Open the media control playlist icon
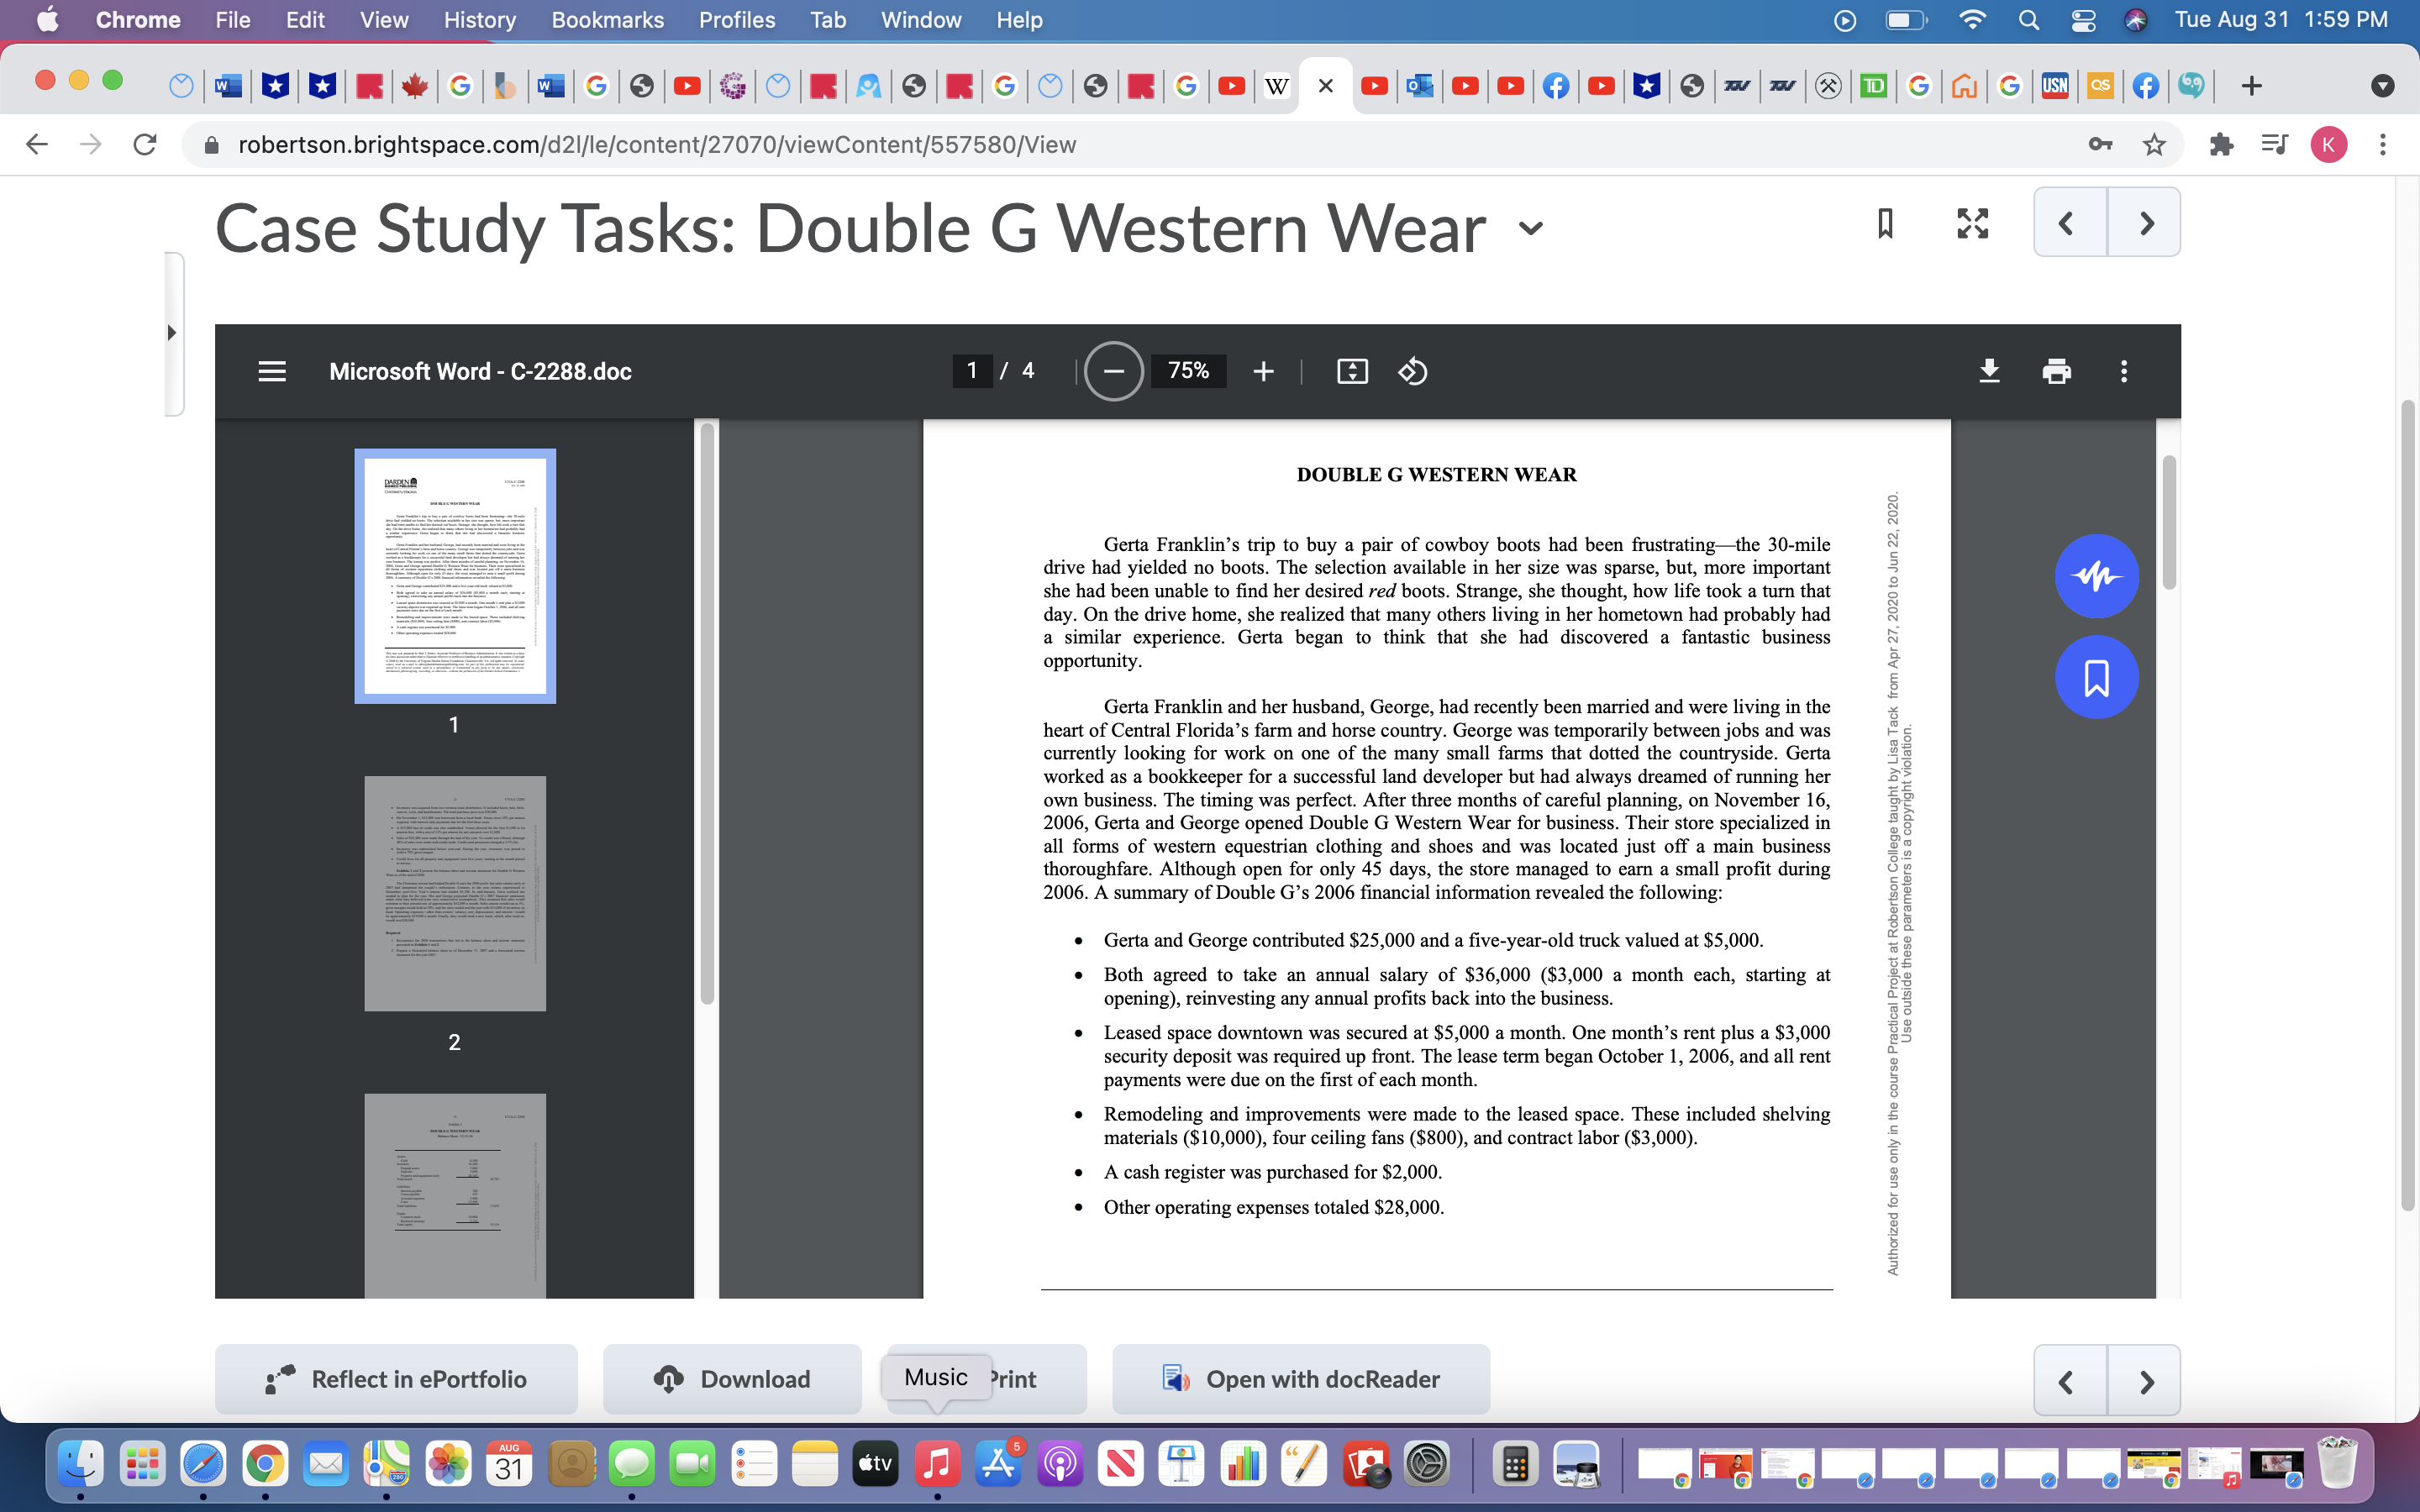Viewport: 2420px width, 1512px height. pos(2274,145)
